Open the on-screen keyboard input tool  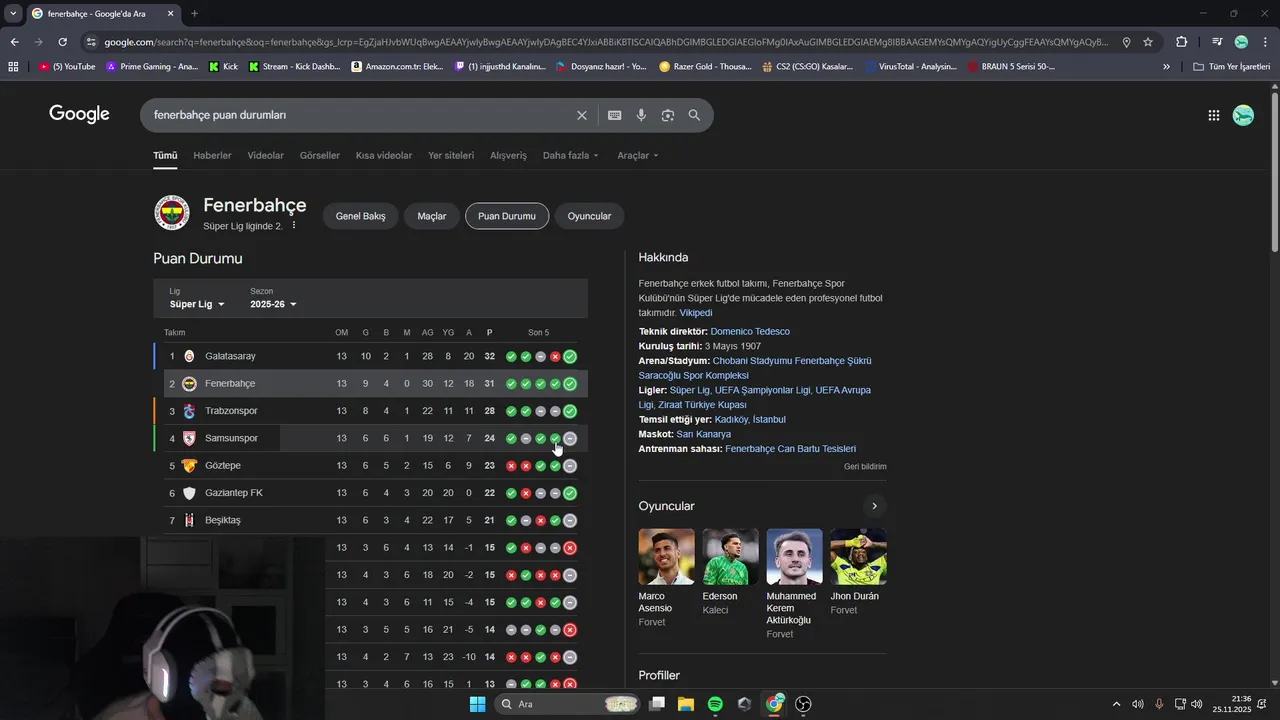[615, 115]
